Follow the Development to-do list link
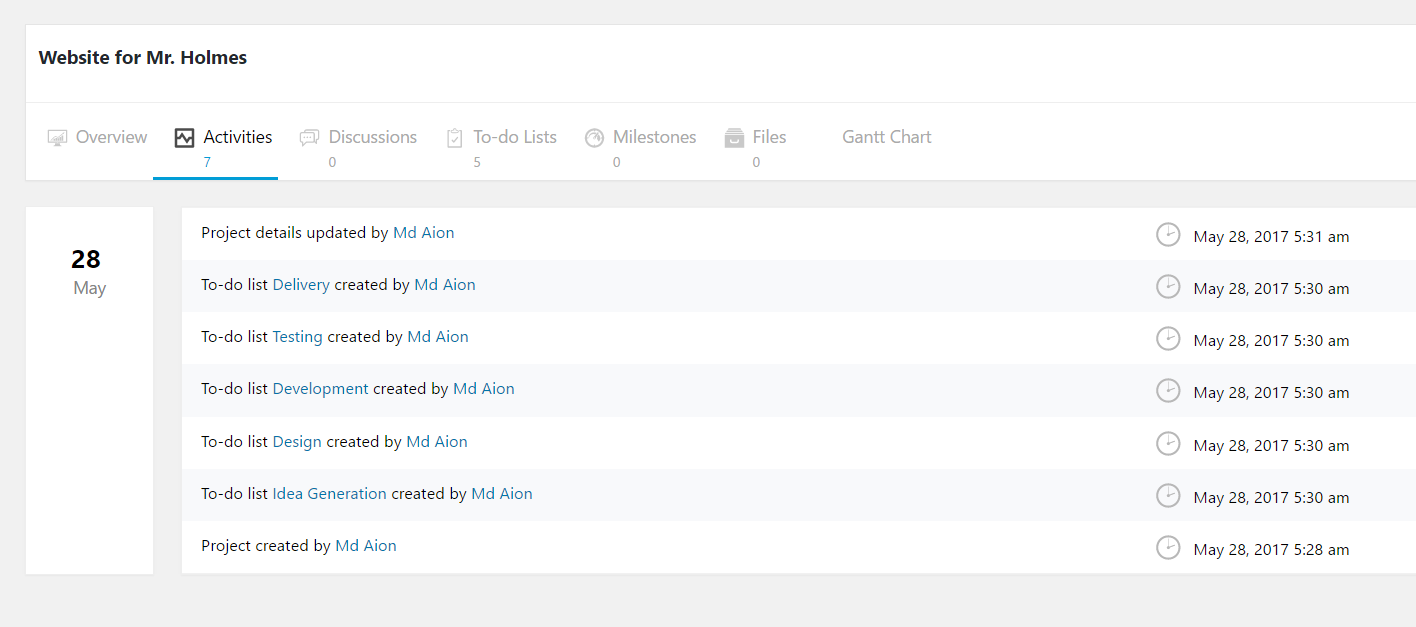The image size is (1416, 627). (x=320, y=389)
